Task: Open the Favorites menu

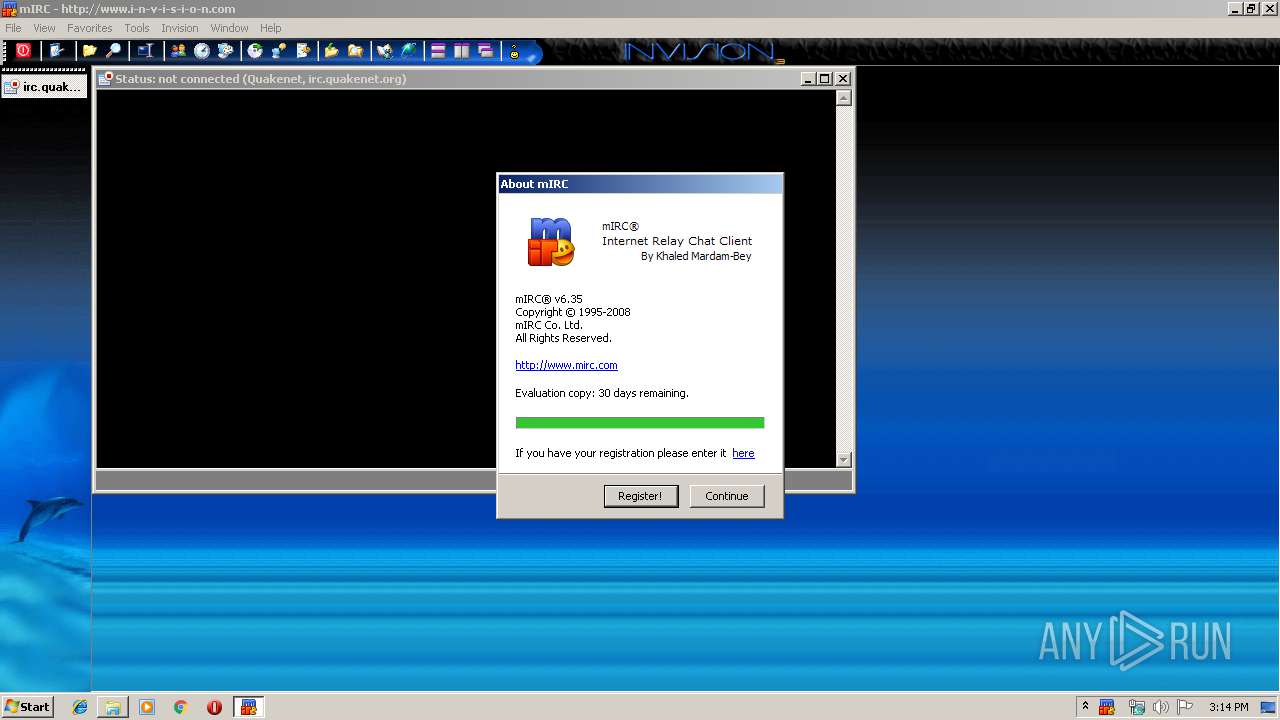Action: 90,28
